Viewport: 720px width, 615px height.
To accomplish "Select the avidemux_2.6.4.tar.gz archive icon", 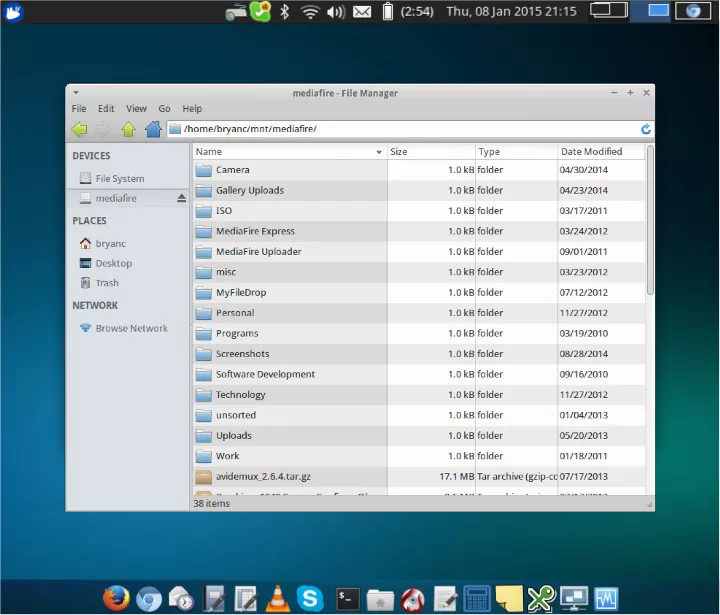I will click(203, 477).
